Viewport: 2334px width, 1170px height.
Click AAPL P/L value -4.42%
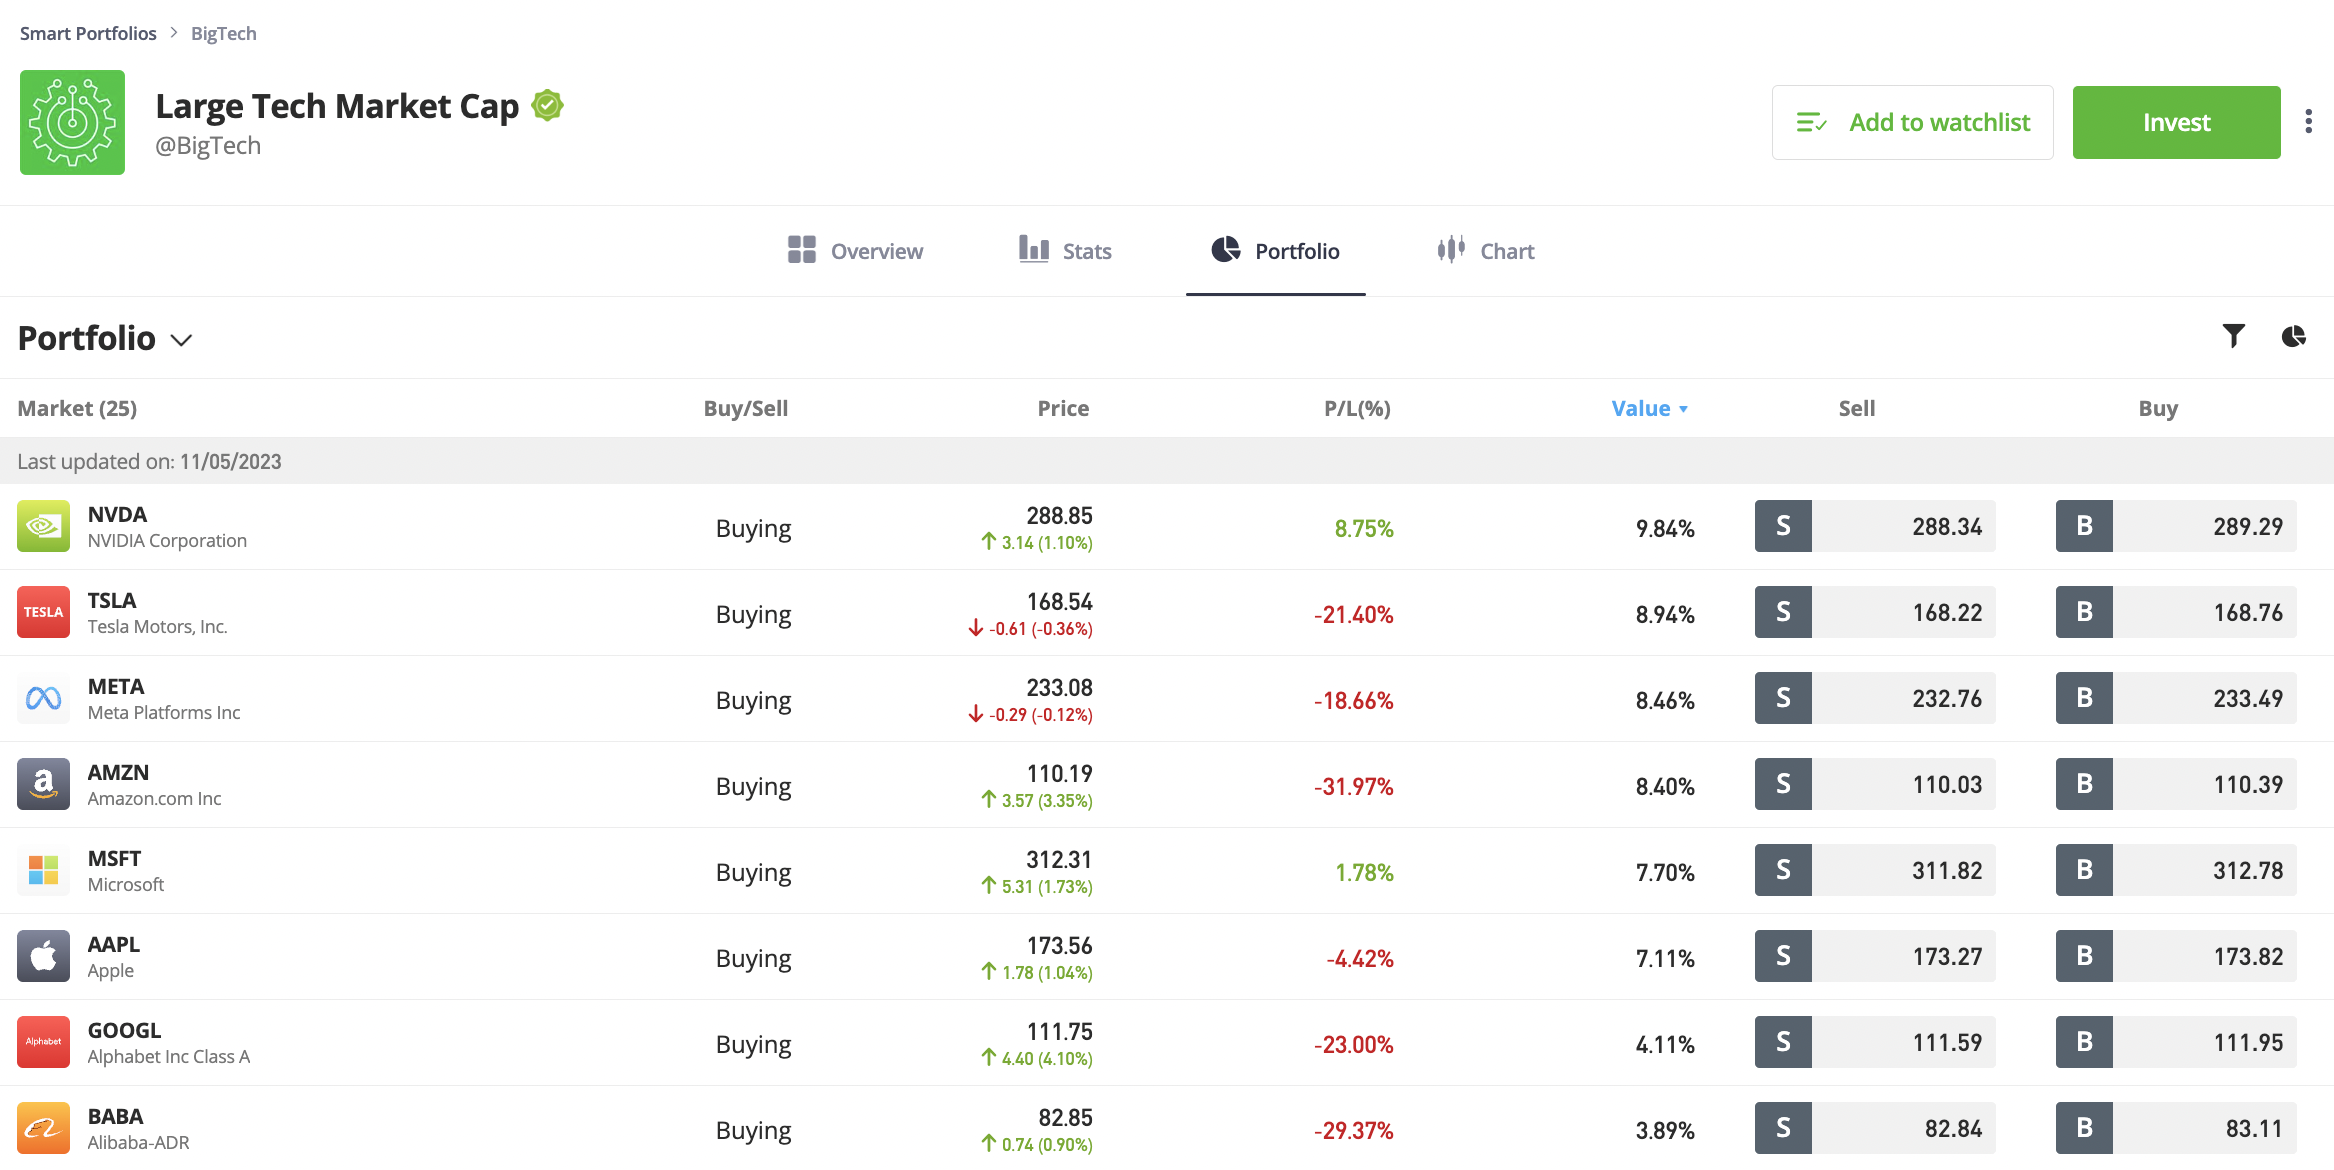pyautogui.click(x=1360, y=958)
